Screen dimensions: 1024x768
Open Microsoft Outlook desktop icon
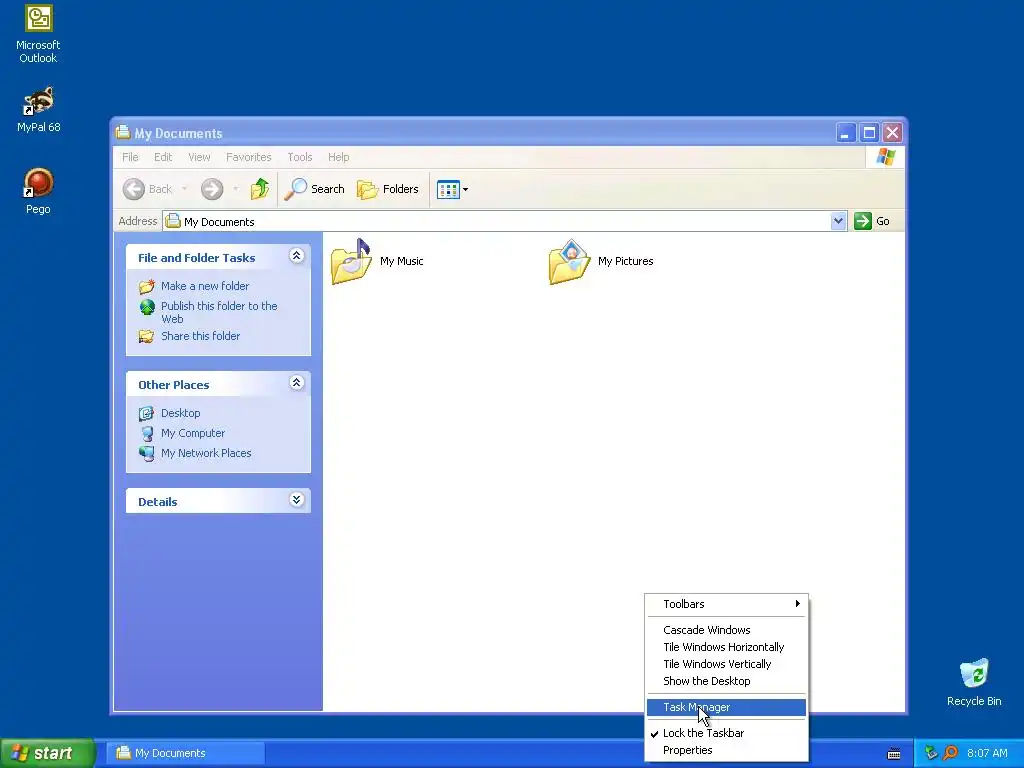[x=38, y=34]
